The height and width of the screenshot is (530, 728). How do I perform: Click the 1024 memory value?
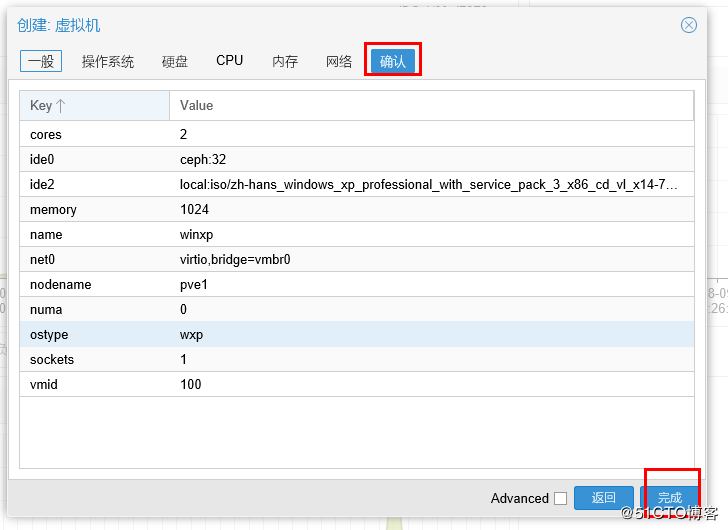(194, 209)
